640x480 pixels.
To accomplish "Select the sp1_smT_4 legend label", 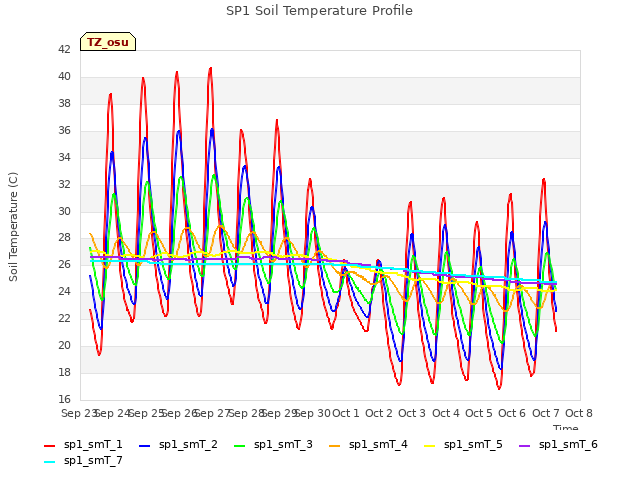I will [378, 444].
